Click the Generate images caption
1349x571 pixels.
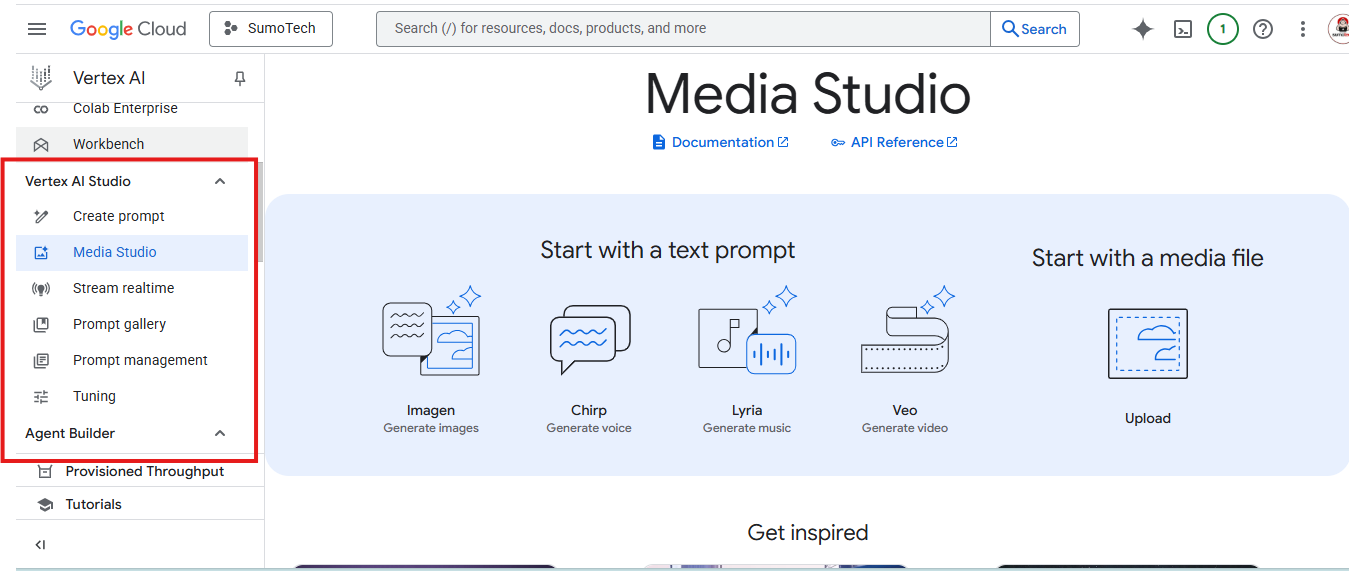[431, 428]
